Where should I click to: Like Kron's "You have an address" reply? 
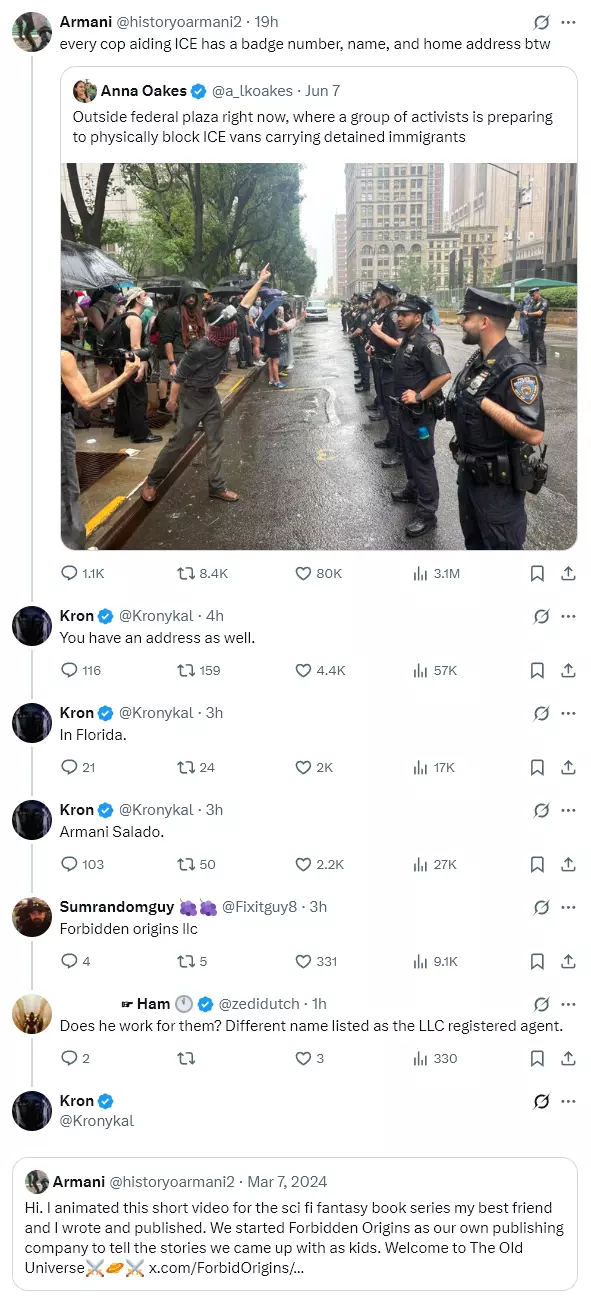click(303, 670)
